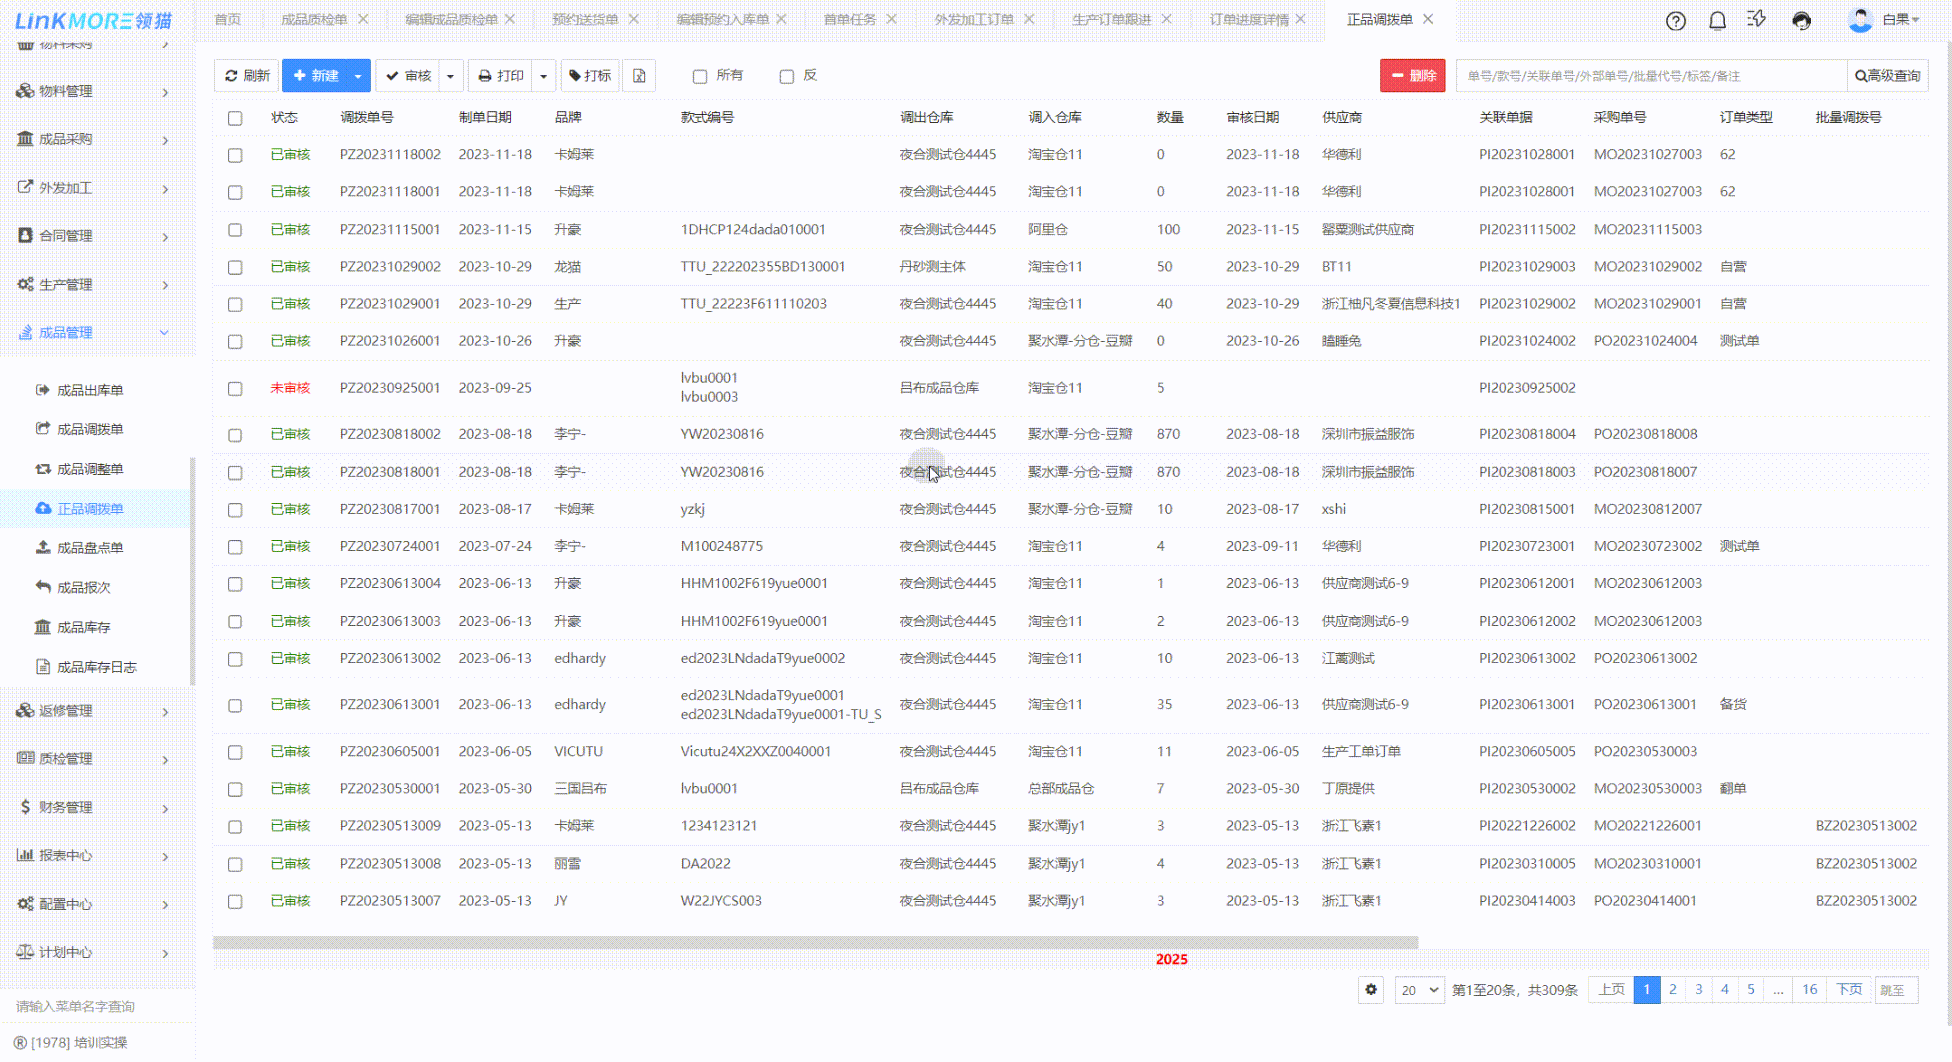1952x1062 pixels.
Task: Click the customer service headset icon
Action: click(x=1801, y=21)
